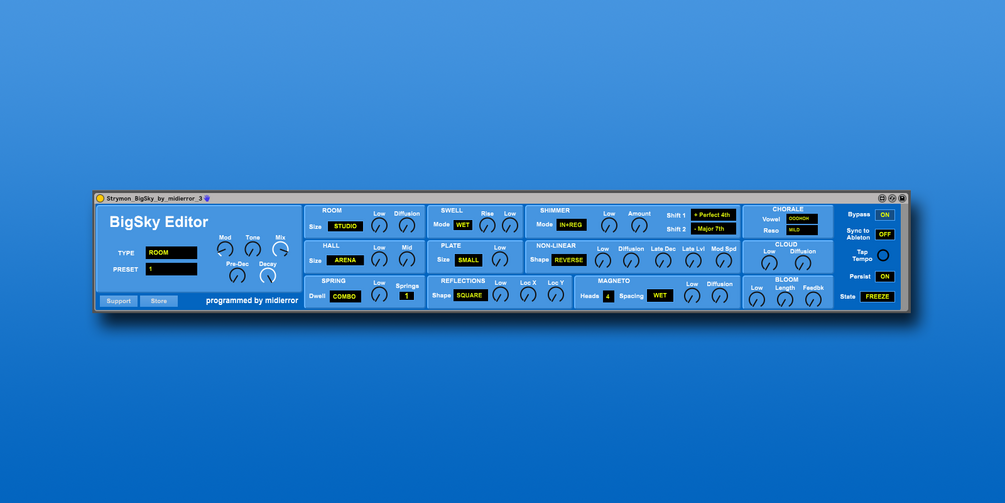Viewport: 1005px width, 503px height.
Task: Click the Tone knob
Action: pos(253,249)
